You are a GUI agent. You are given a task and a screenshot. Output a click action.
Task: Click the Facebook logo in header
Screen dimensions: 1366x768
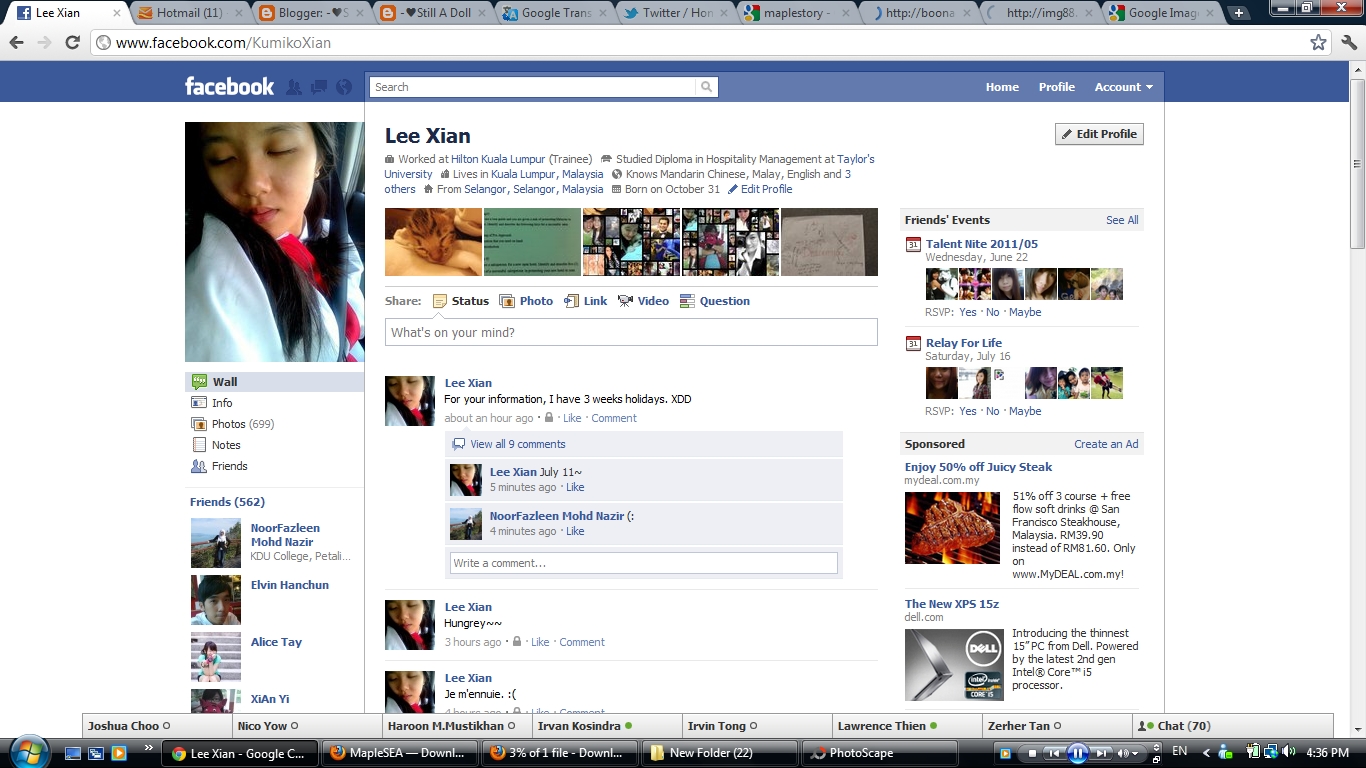(x=229, y=86)
